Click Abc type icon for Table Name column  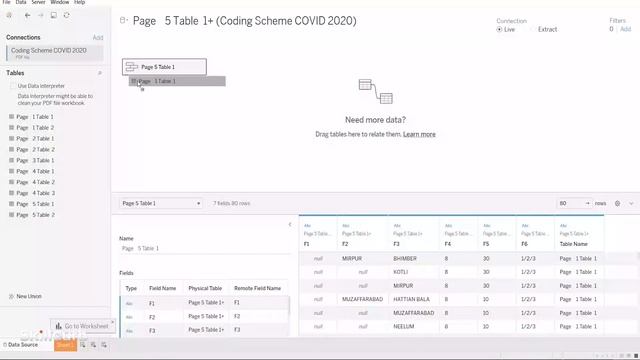click(563, 225)
